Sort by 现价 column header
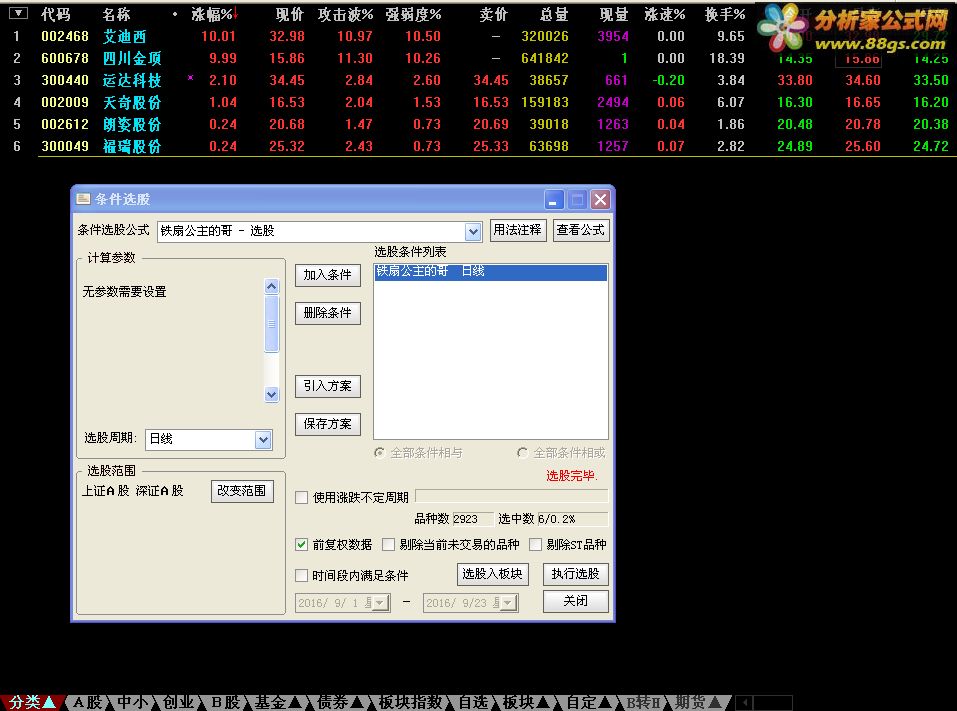The height and width of the screenshot is (711, 957). (289, 14)
